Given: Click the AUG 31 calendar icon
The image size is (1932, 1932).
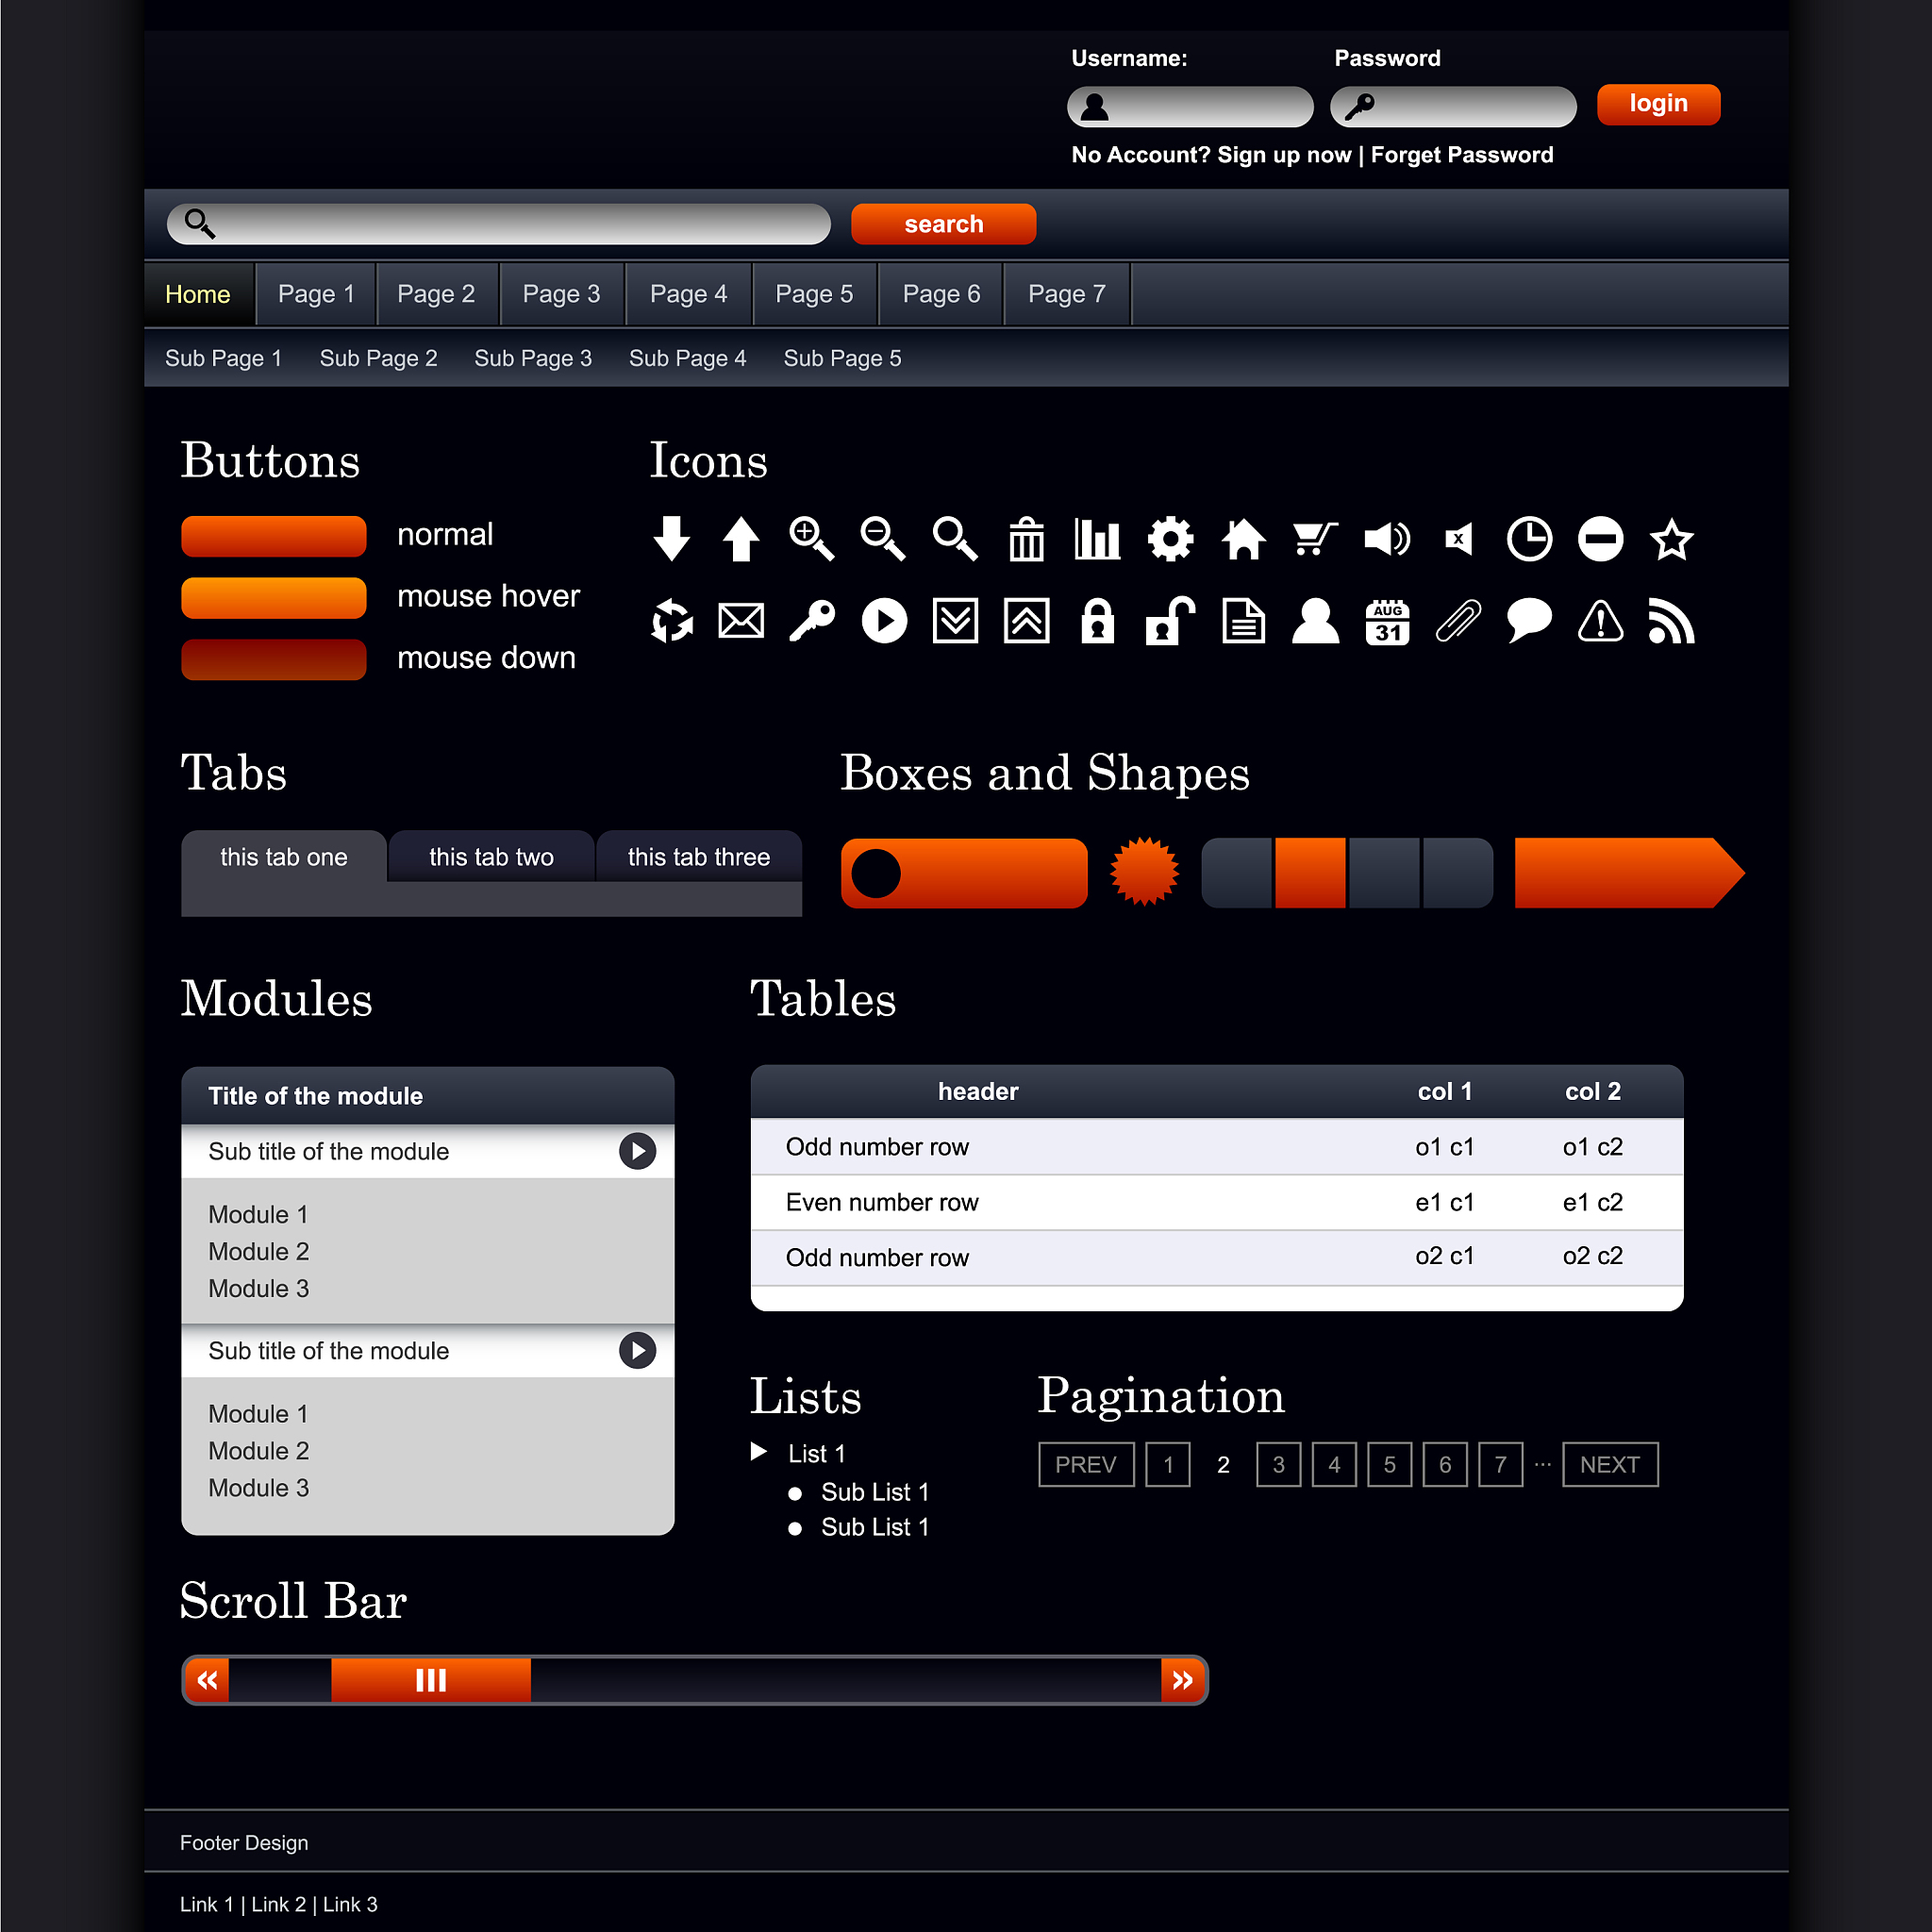Looking at the screenshot, I should (1387, 622).
